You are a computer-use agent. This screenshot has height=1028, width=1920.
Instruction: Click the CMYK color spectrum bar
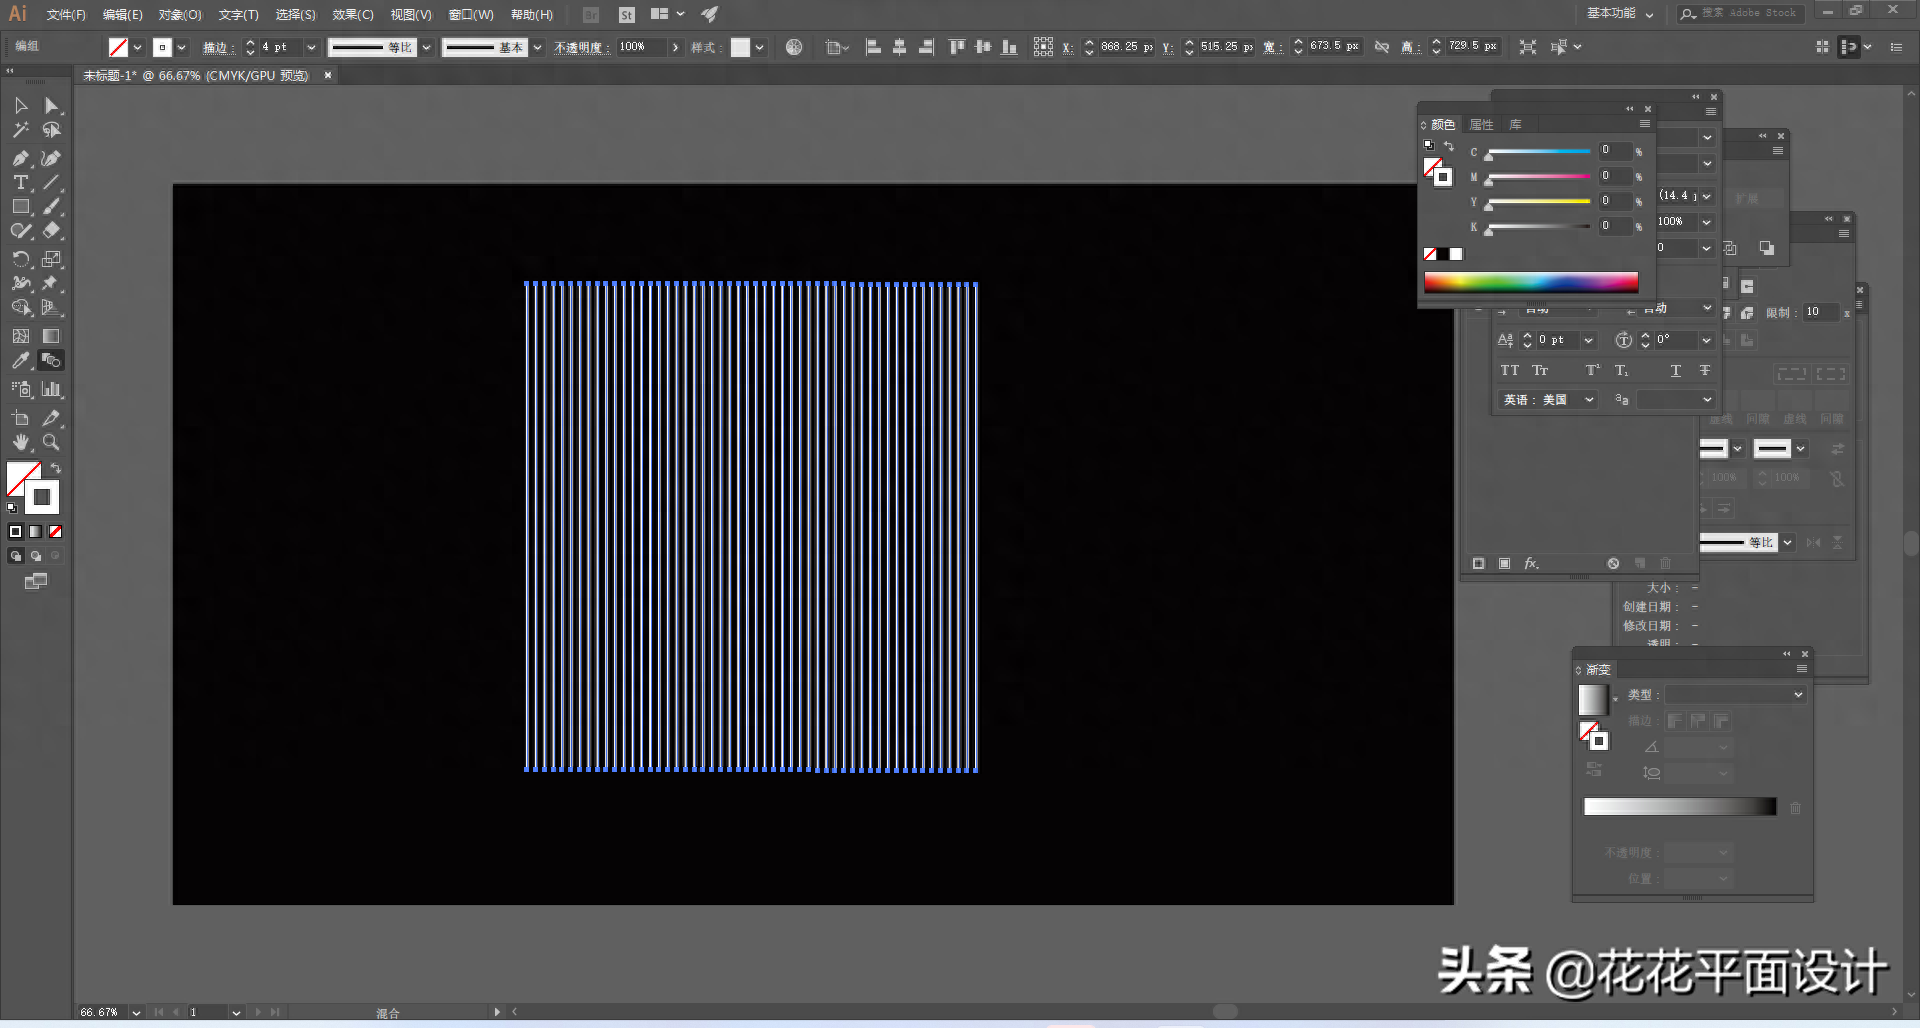pyautogui.click(x=1530, y=282)
